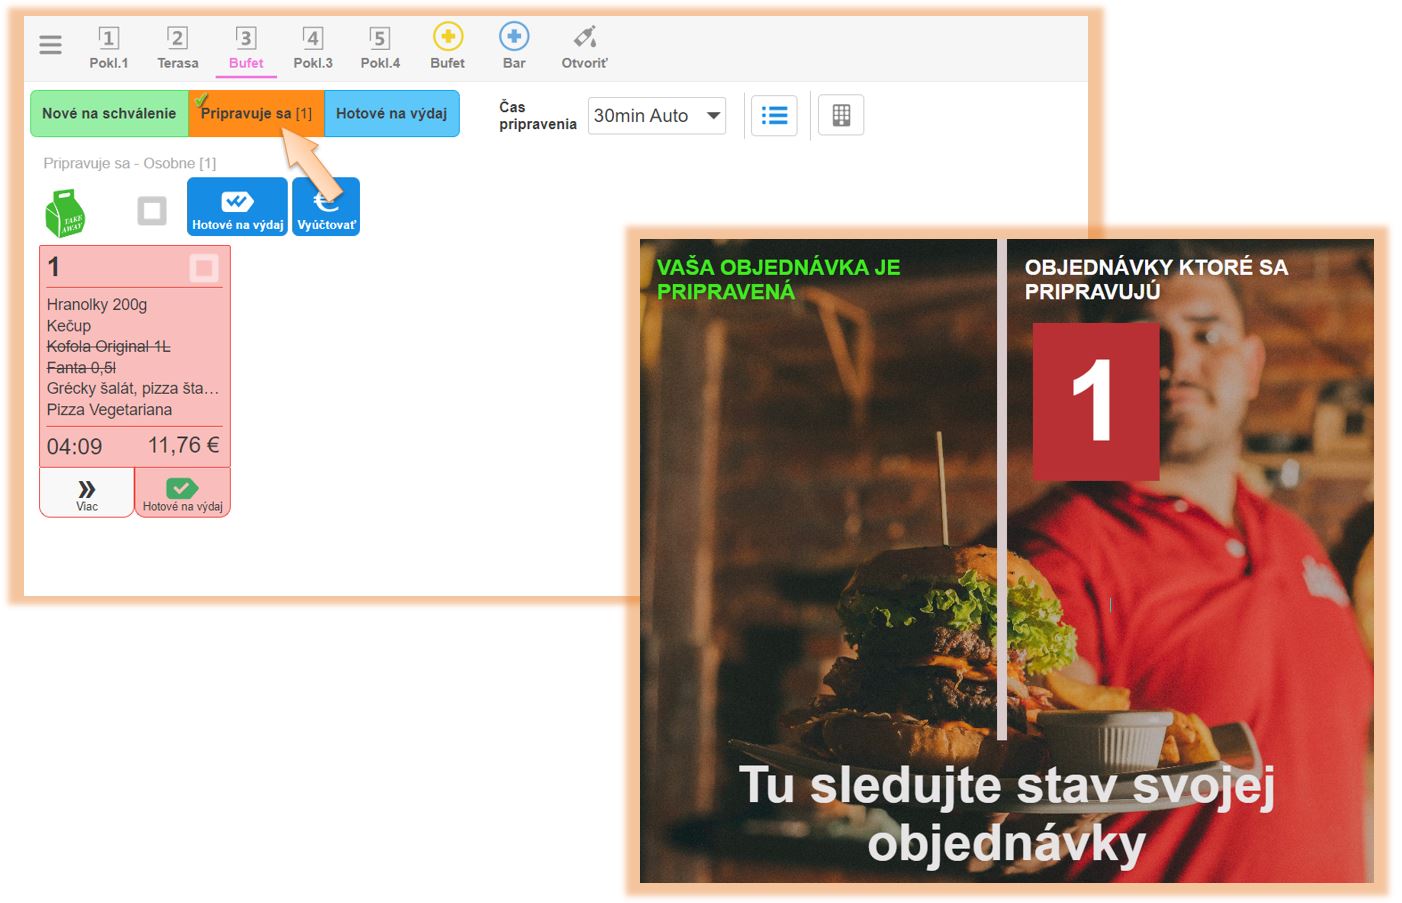The width and height of the screenshot is (1402, 903).
Task: Open the 30min Auto preparation time dropdown
Action: click(656, 116)
